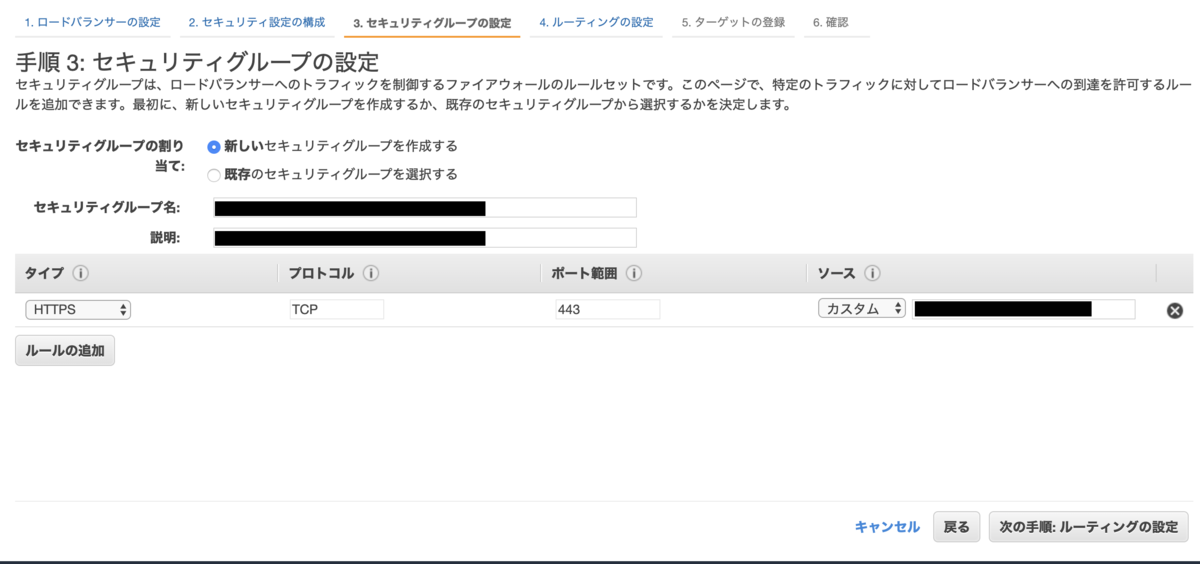Click the info icon next to タイプ

(80, 273)
